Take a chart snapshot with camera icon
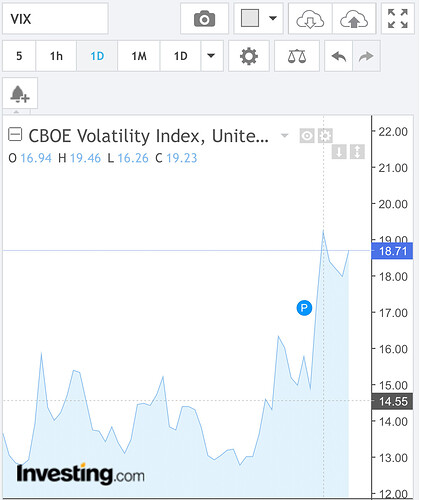The image size is (427, 500). [x=204, y=19]
